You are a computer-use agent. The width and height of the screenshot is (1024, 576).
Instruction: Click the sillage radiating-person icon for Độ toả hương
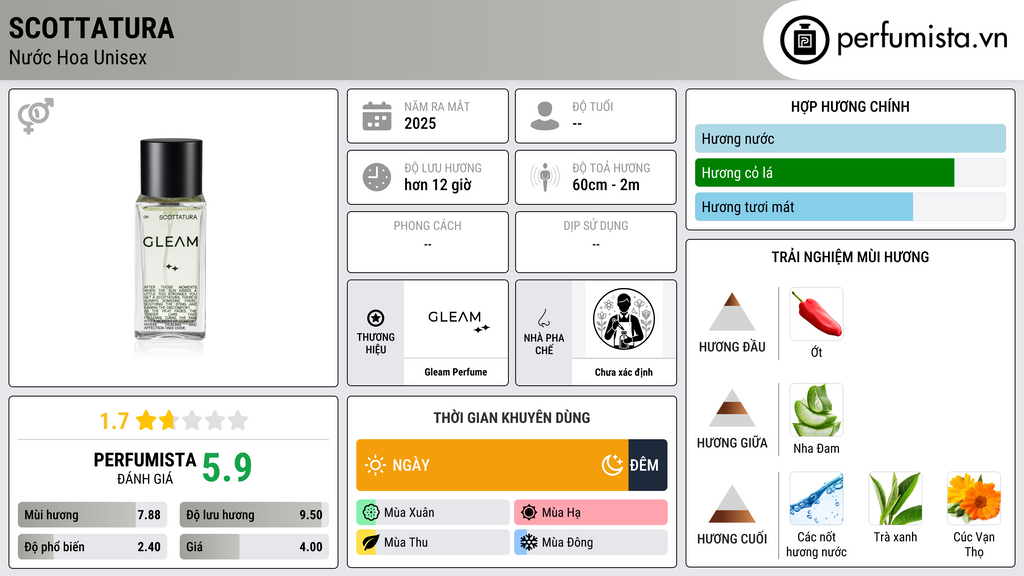tap(545, 177)
